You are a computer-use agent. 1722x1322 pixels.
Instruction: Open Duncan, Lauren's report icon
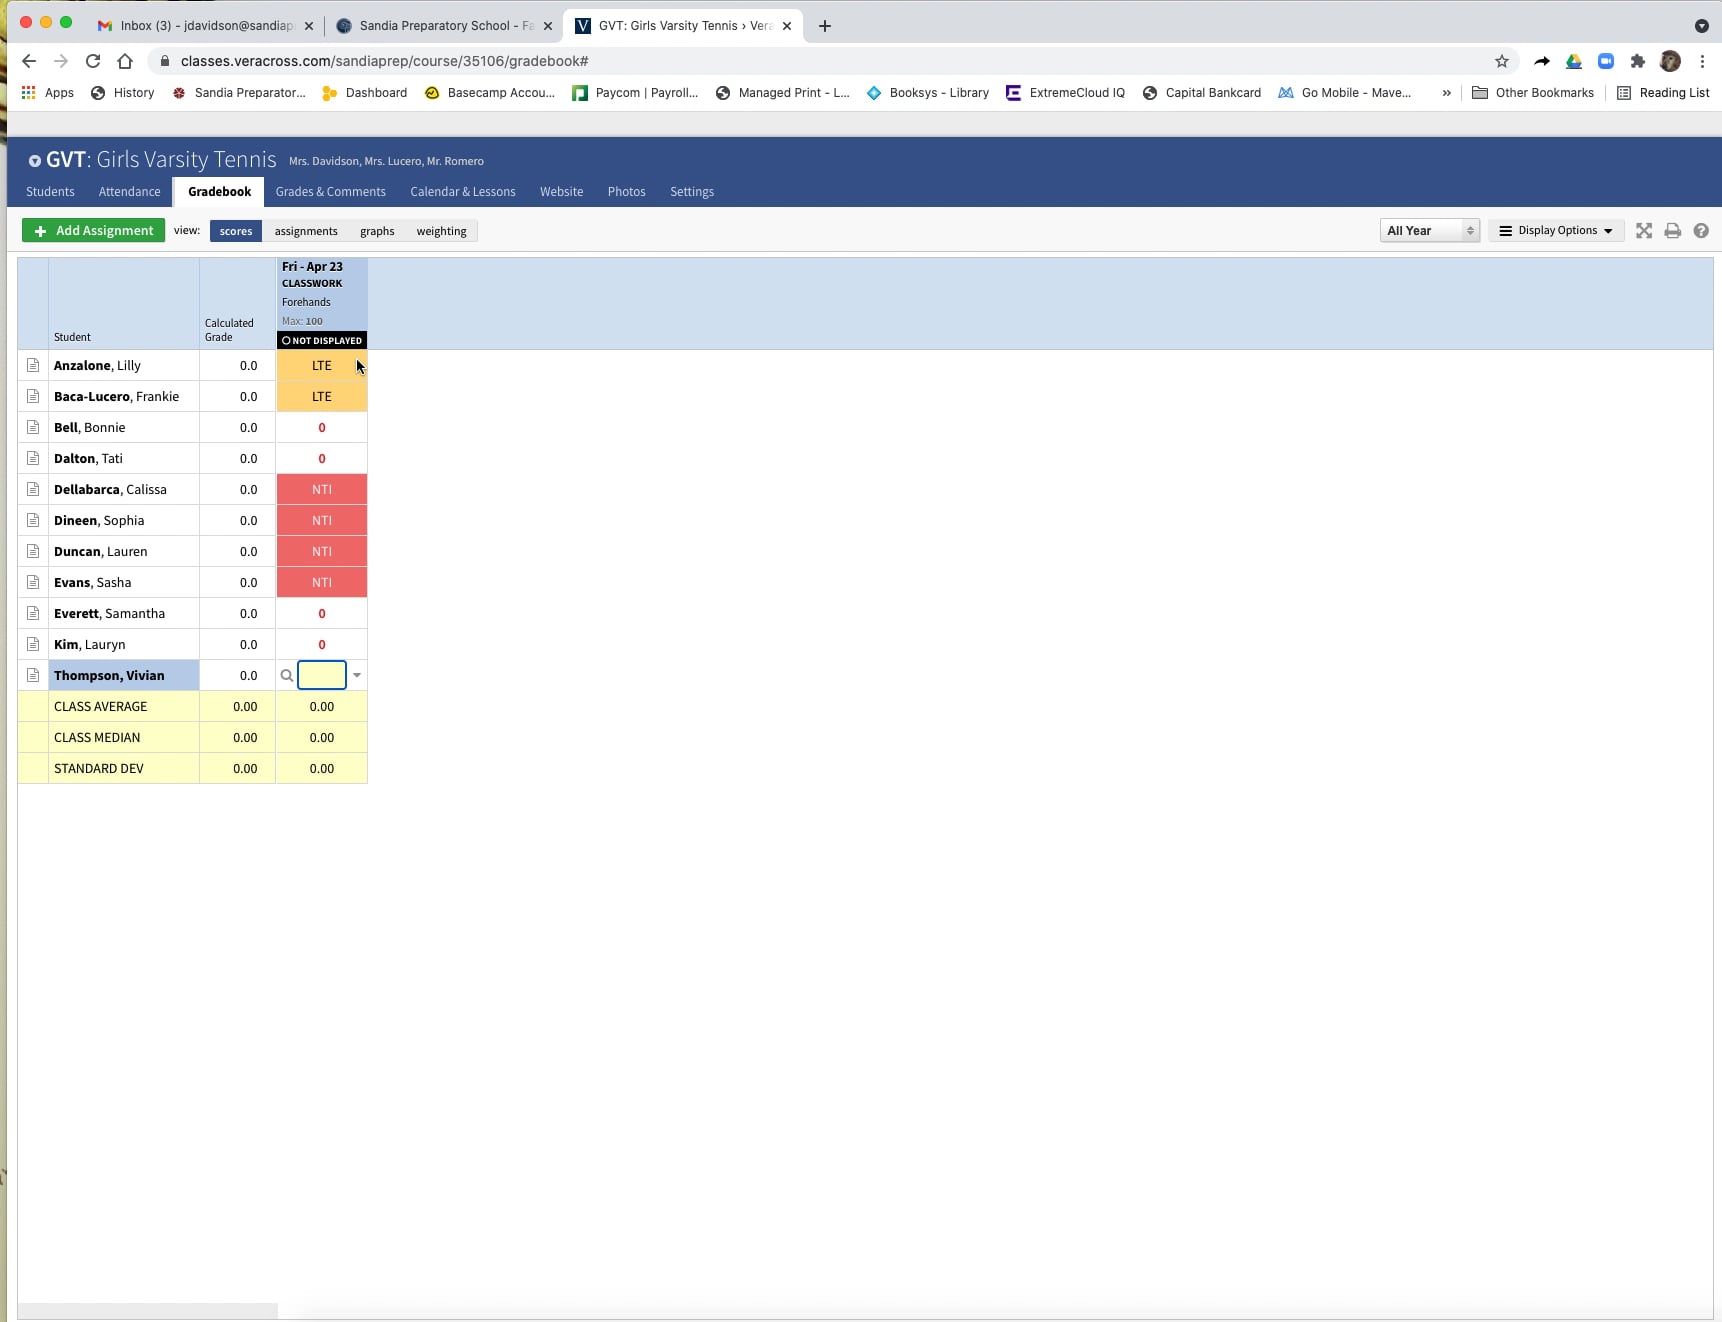tap(33, 551)
